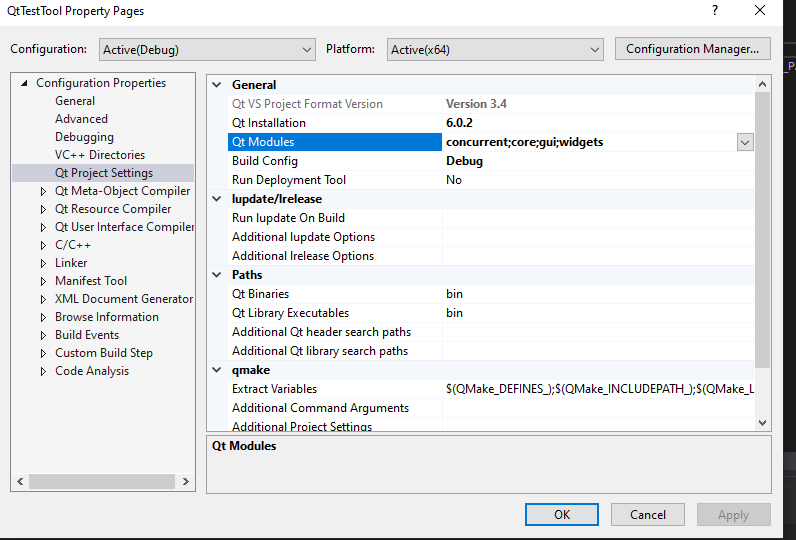The height and width of the screenshot is (540, 796).
Task: Select the Qt Meta-Object Compiler label
Action: click(x=122, y=191)
